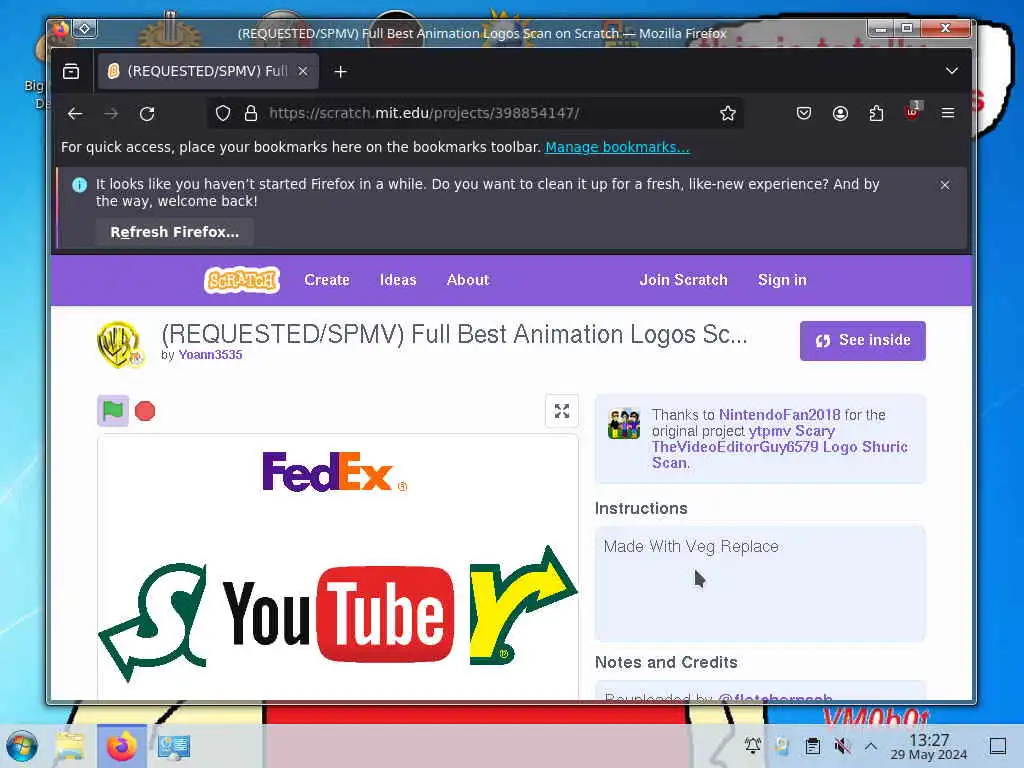
Task: Click the browser forward arrow
Action: point(111,114)
